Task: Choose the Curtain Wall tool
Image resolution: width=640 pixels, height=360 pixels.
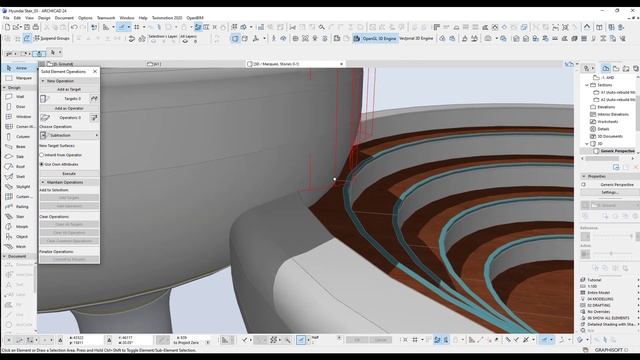Action: 18,197
